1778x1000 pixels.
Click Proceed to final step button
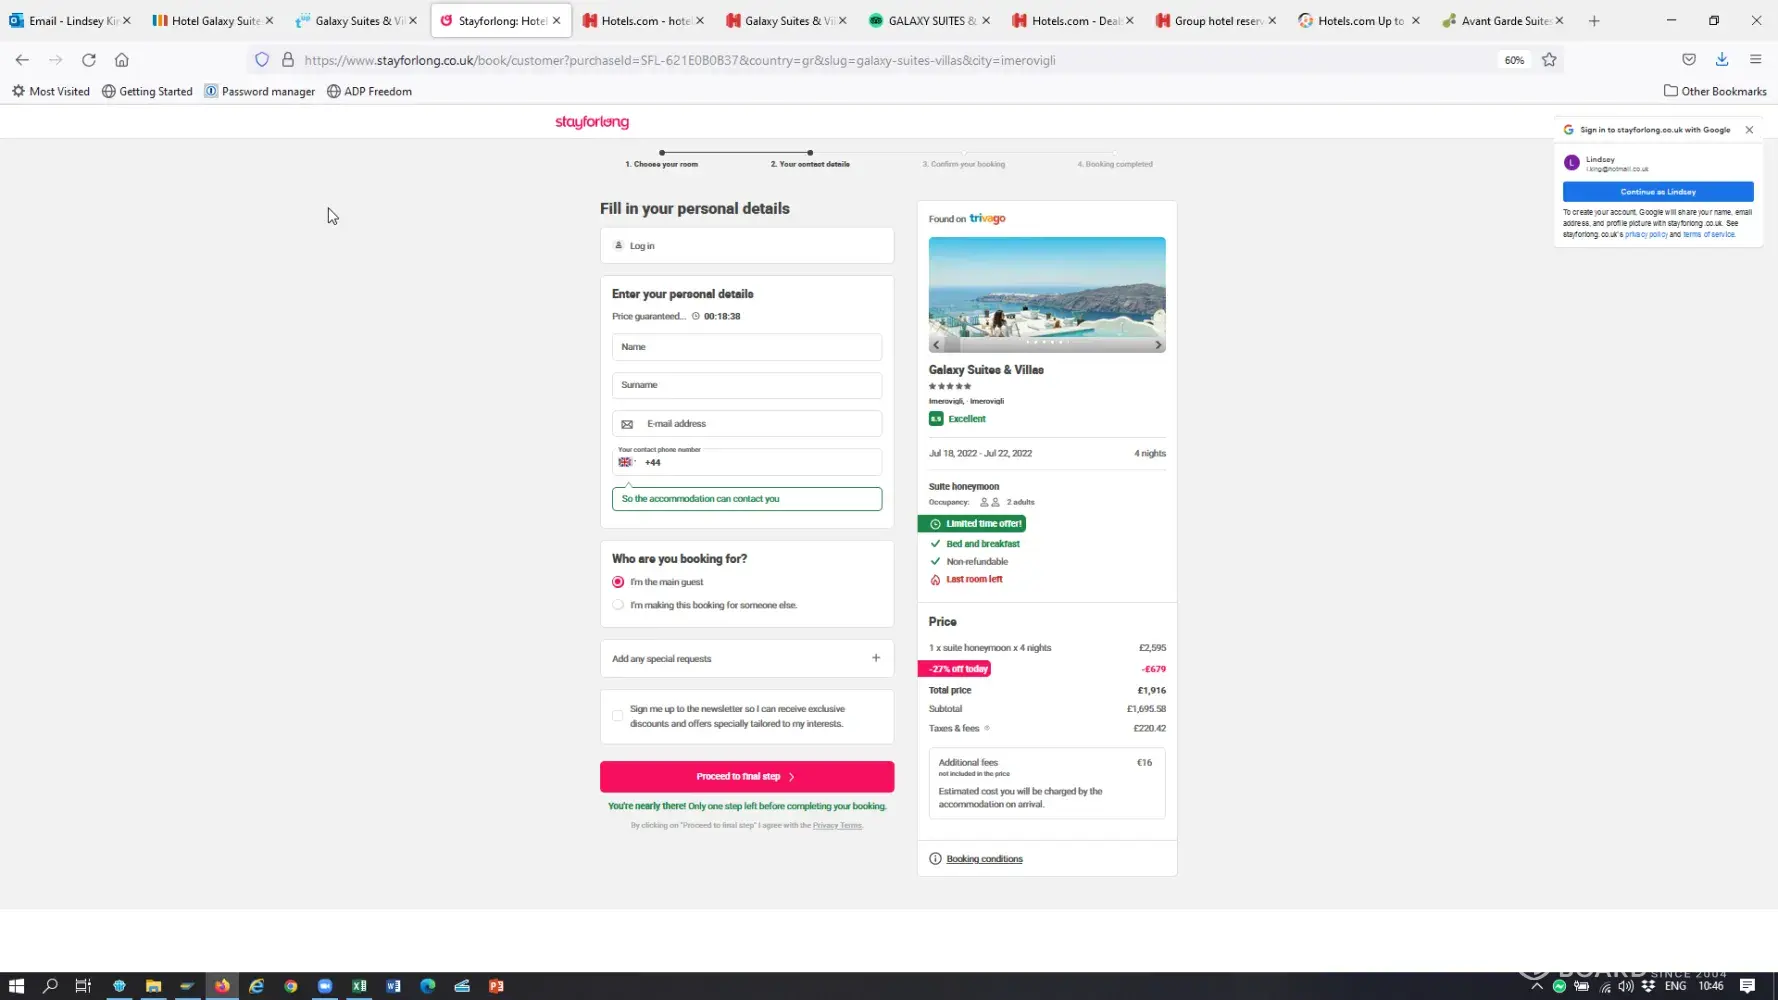[747, 777]
